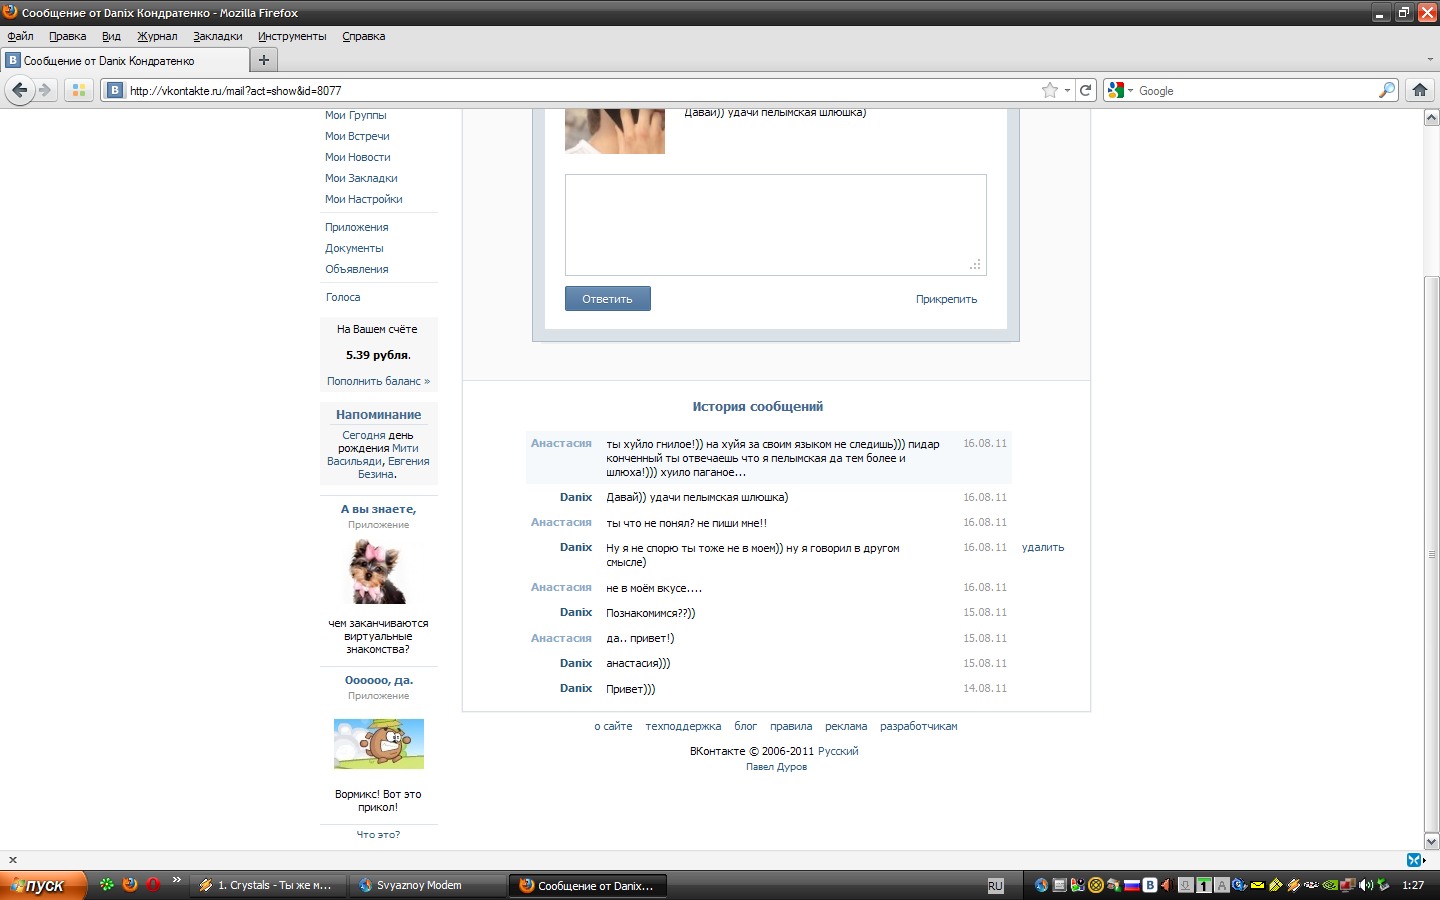
Task: Click Danix next to the Познакомимся message
Action: point(576,612)
